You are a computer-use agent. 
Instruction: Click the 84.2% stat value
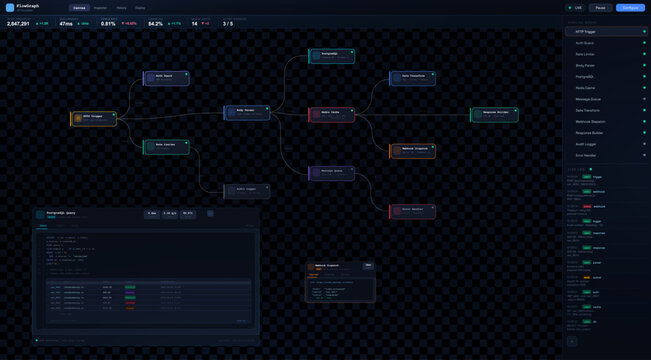point(155,24)
